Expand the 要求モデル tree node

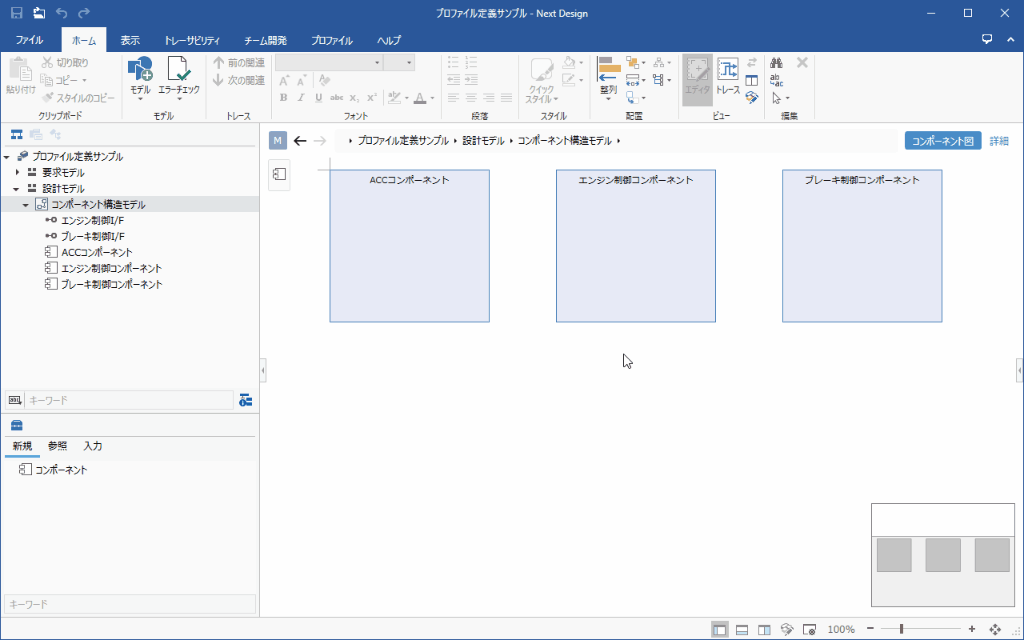17,173
